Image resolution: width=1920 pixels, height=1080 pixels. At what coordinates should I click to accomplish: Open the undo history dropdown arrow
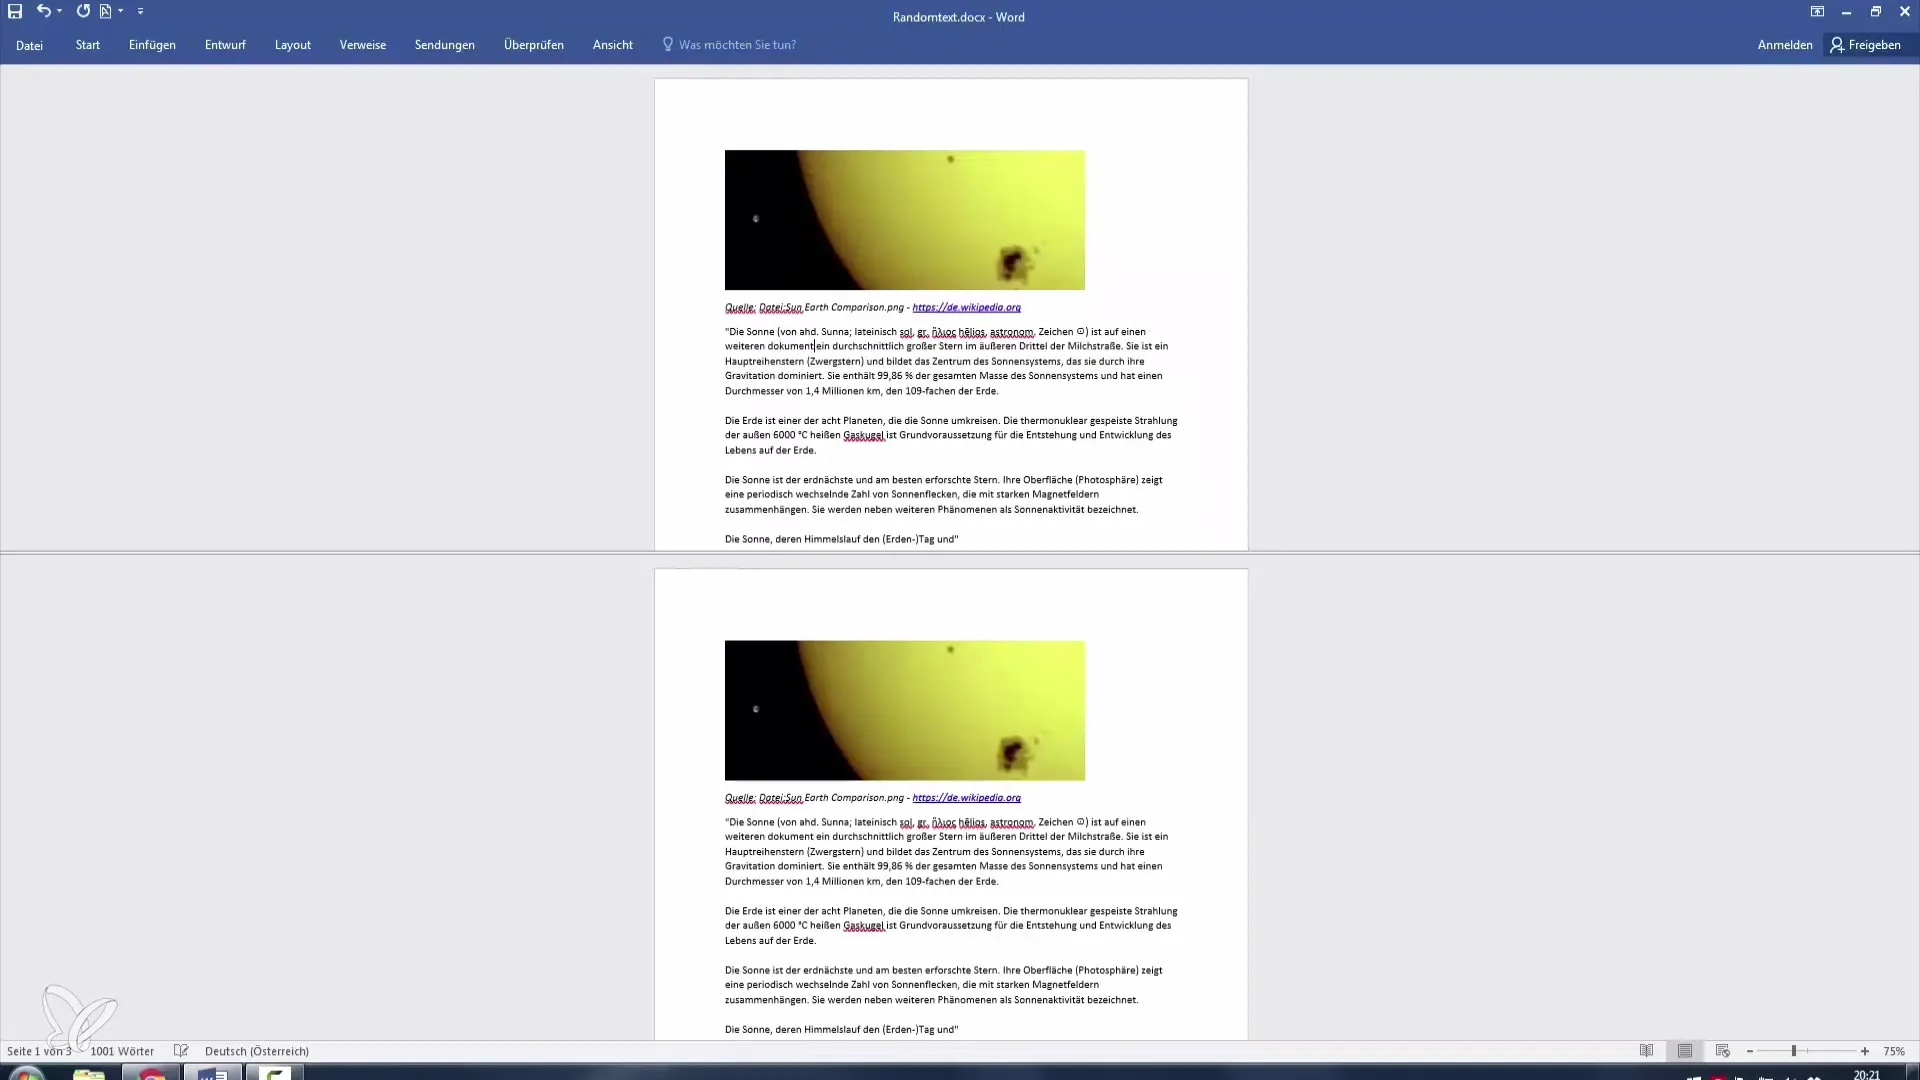[60, 11]
